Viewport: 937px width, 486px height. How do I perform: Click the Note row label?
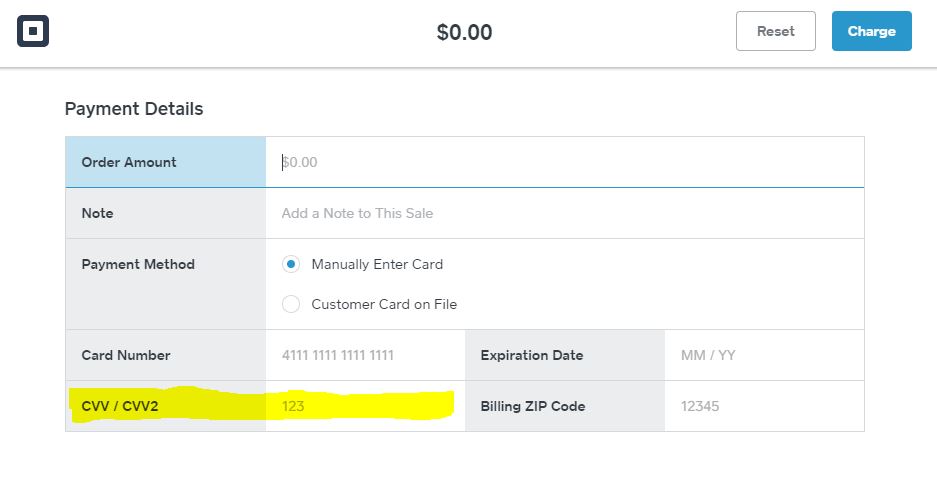pyautogui.click(x=97, y=213)
